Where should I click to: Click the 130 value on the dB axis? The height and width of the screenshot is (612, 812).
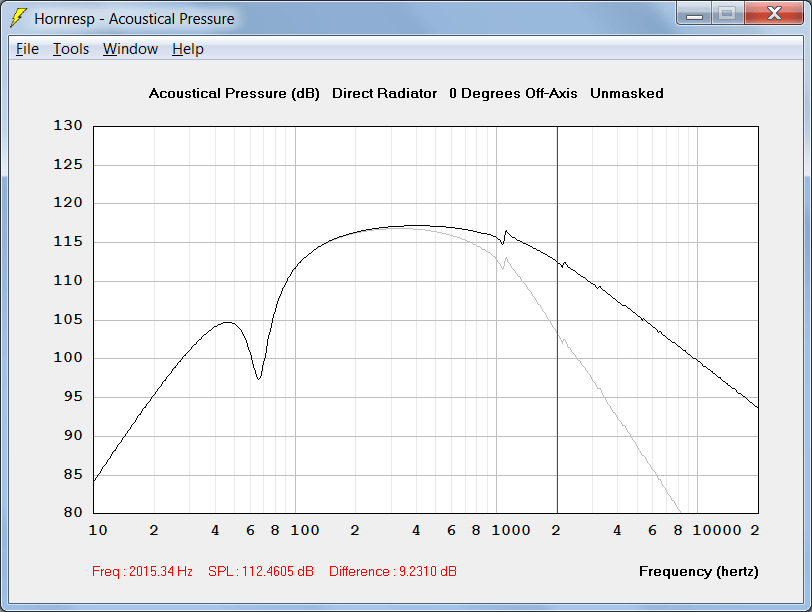click(x=68, y=125)
